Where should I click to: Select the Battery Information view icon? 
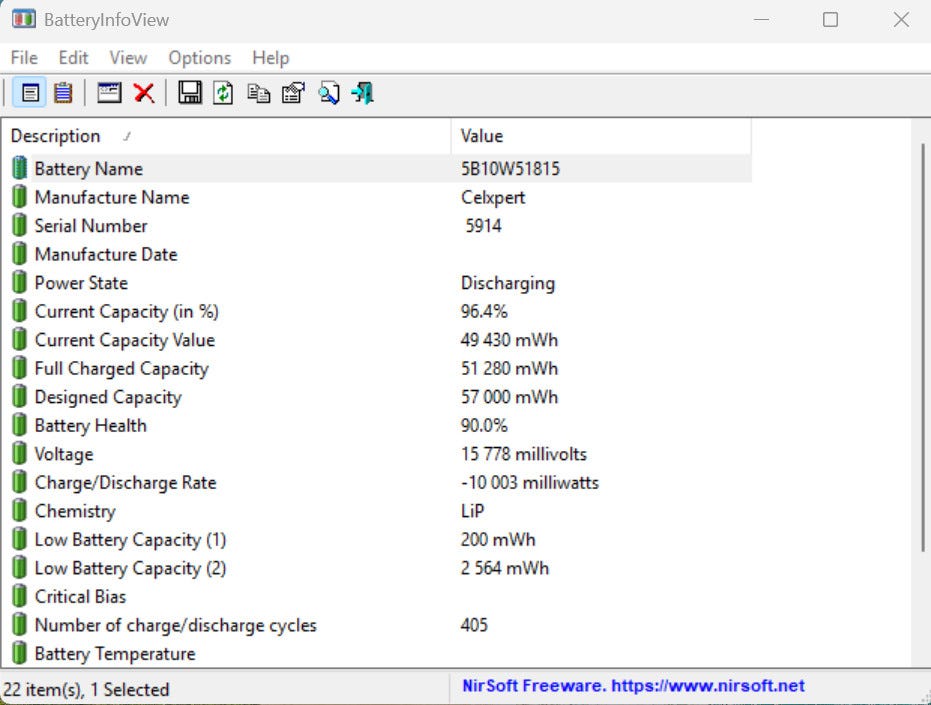(x=30, y=93)
